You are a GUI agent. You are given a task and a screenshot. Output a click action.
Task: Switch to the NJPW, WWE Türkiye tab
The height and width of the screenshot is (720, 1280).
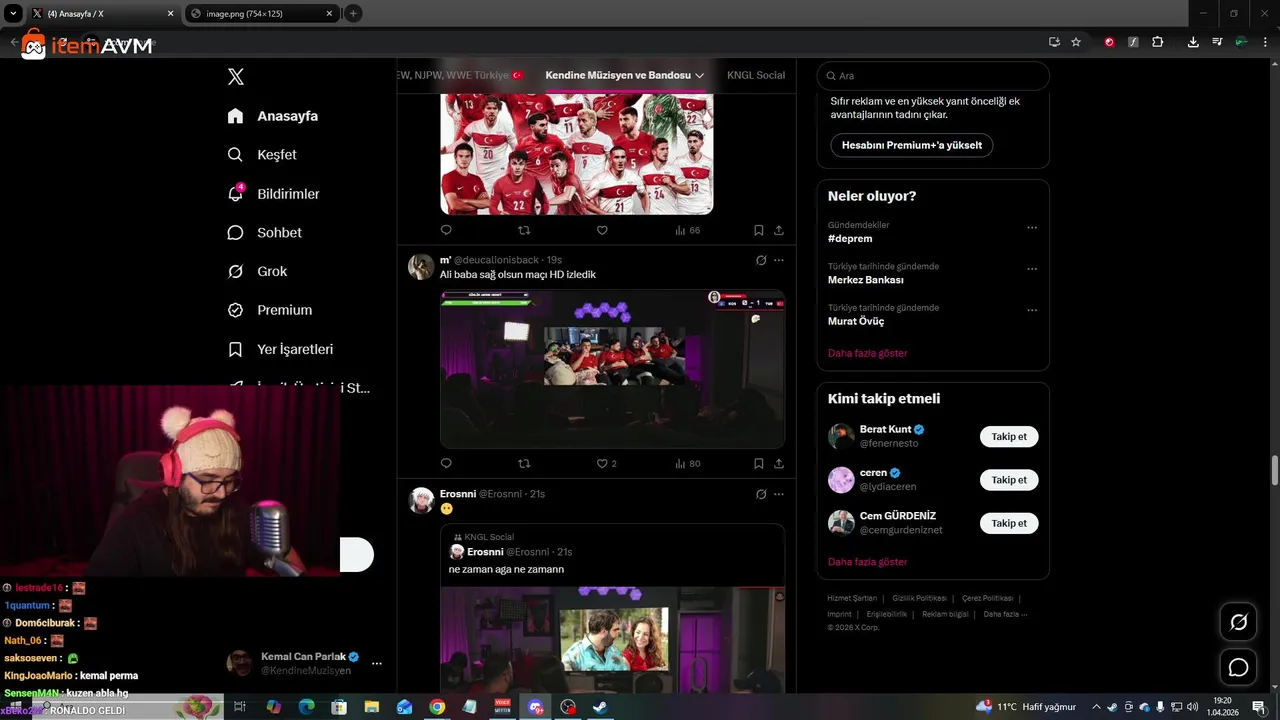[460, 75]
